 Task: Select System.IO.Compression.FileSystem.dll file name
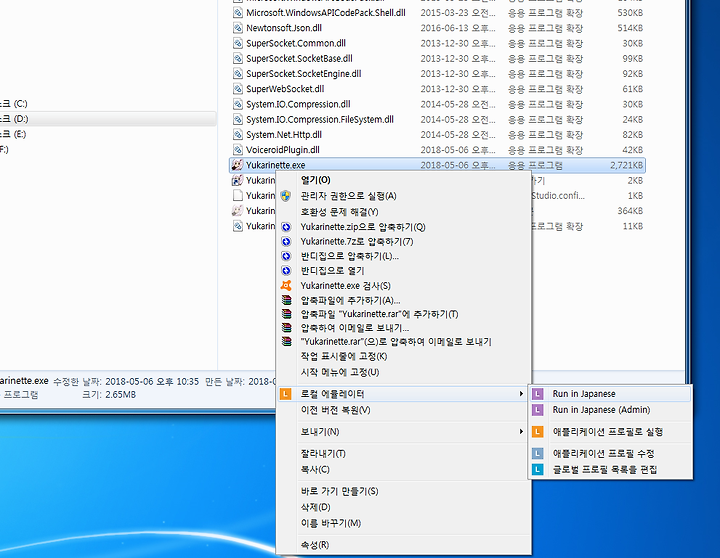point(320,119)
